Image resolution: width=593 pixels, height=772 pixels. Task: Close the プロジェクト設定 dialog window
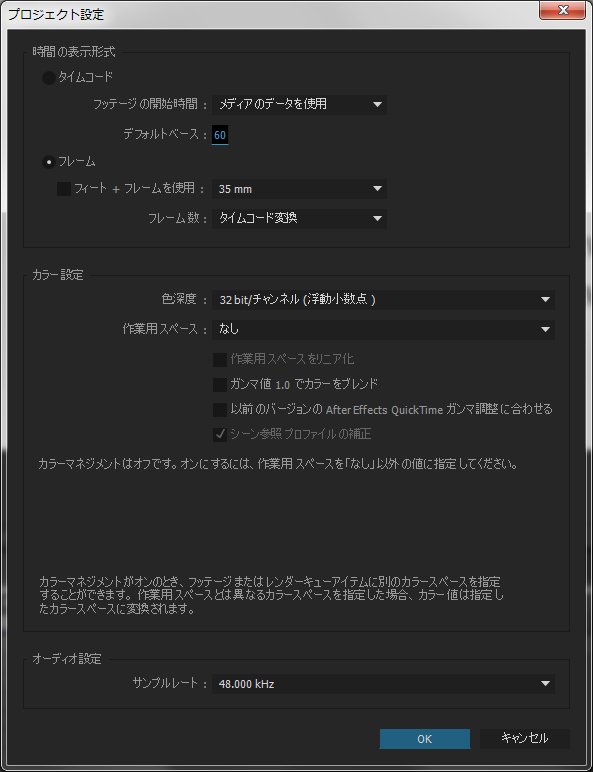tap(562, 10)
